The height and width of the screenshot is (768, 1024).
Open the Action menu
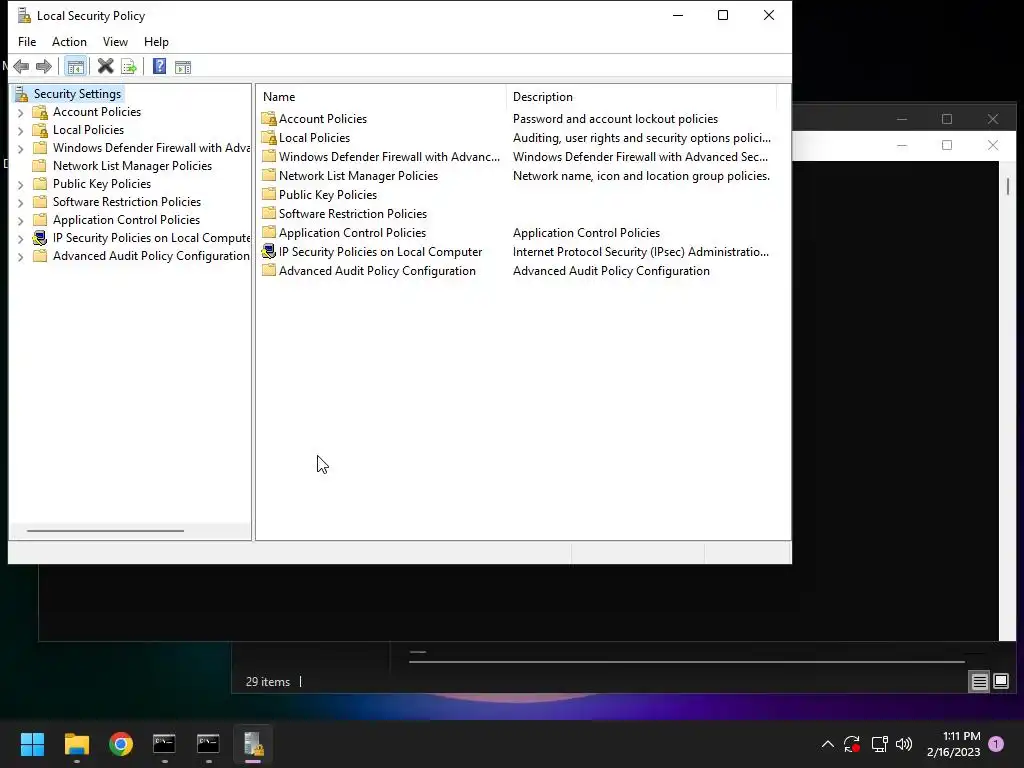click(69, 42)
